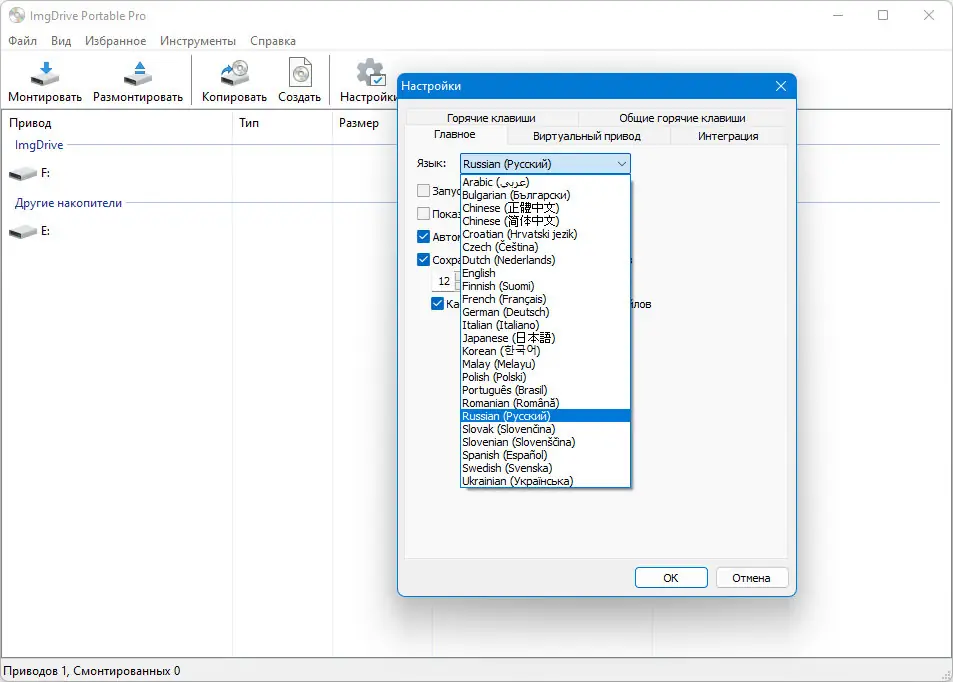Uncheck the Ка... checkbox below number 12

pos(438,303)
